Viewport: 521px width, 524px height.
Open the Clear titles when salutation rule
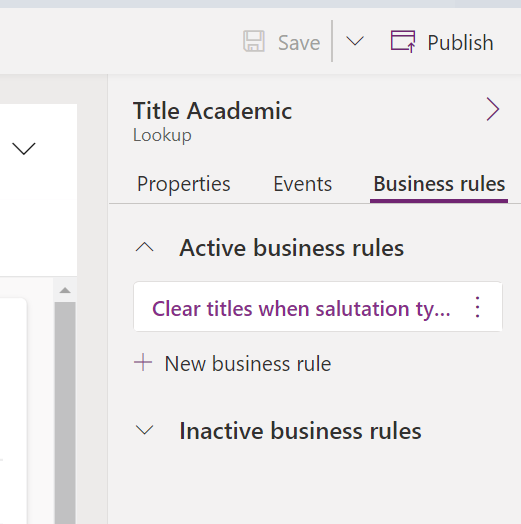tap(301, 308)
